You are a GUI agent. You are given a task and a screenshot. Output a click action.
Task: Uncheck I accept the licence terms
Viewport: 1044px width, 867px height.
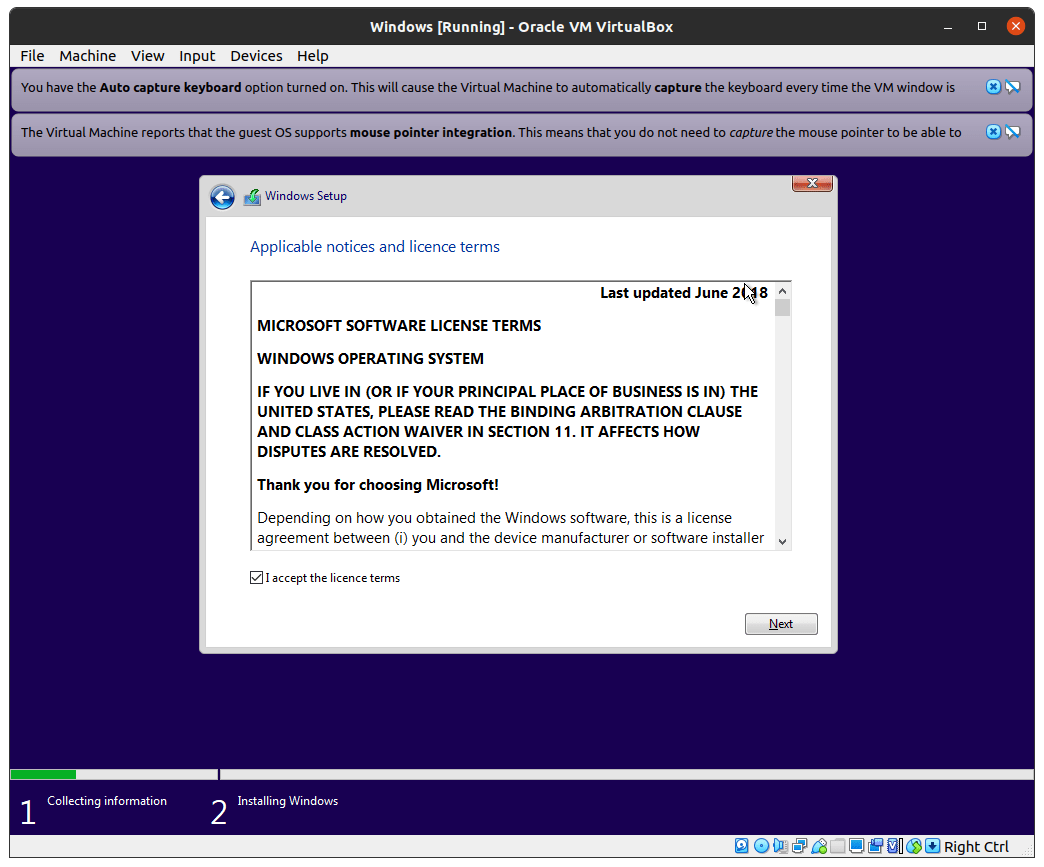tap(256, 578)
